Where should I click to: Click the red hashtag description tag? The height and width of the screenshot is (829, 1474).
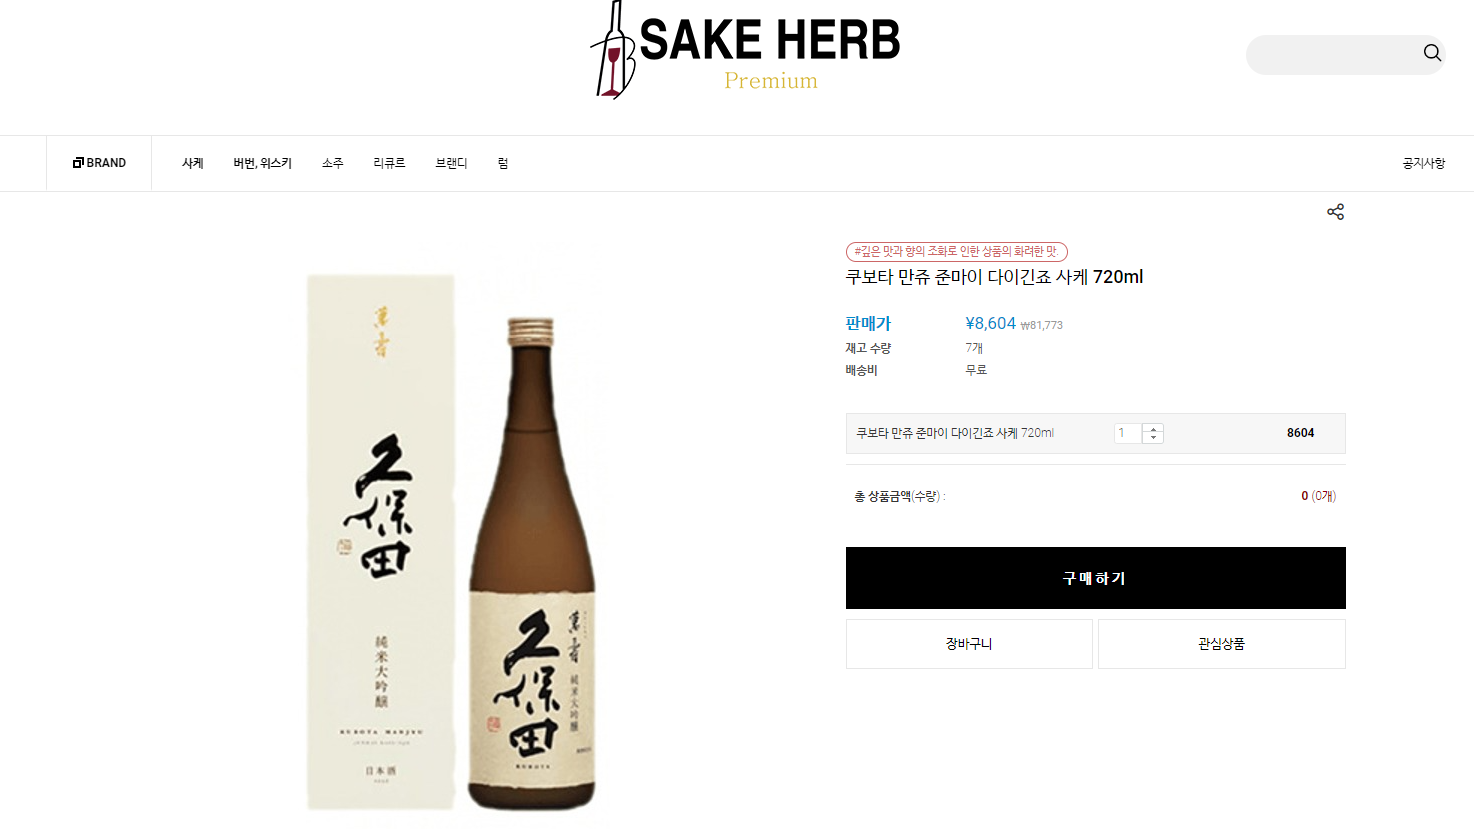pyautogui.click(x=957, y=251)
